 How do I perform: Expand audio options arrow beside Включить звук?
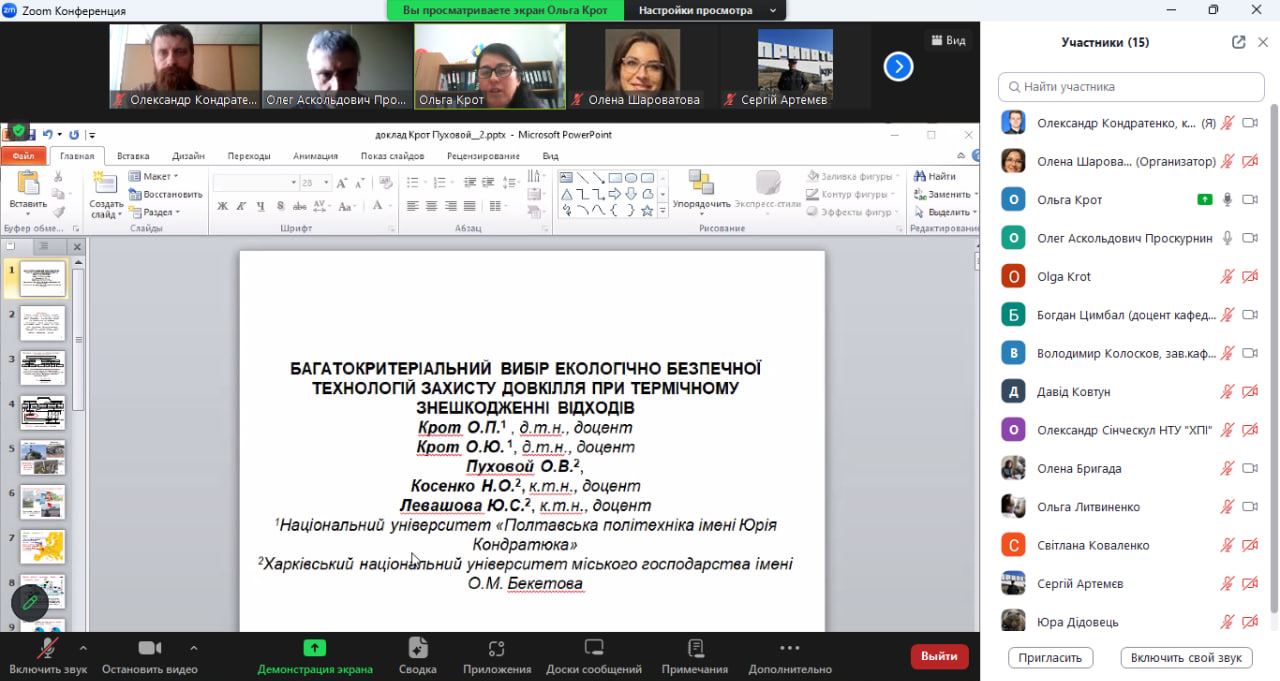coord(83,647)
